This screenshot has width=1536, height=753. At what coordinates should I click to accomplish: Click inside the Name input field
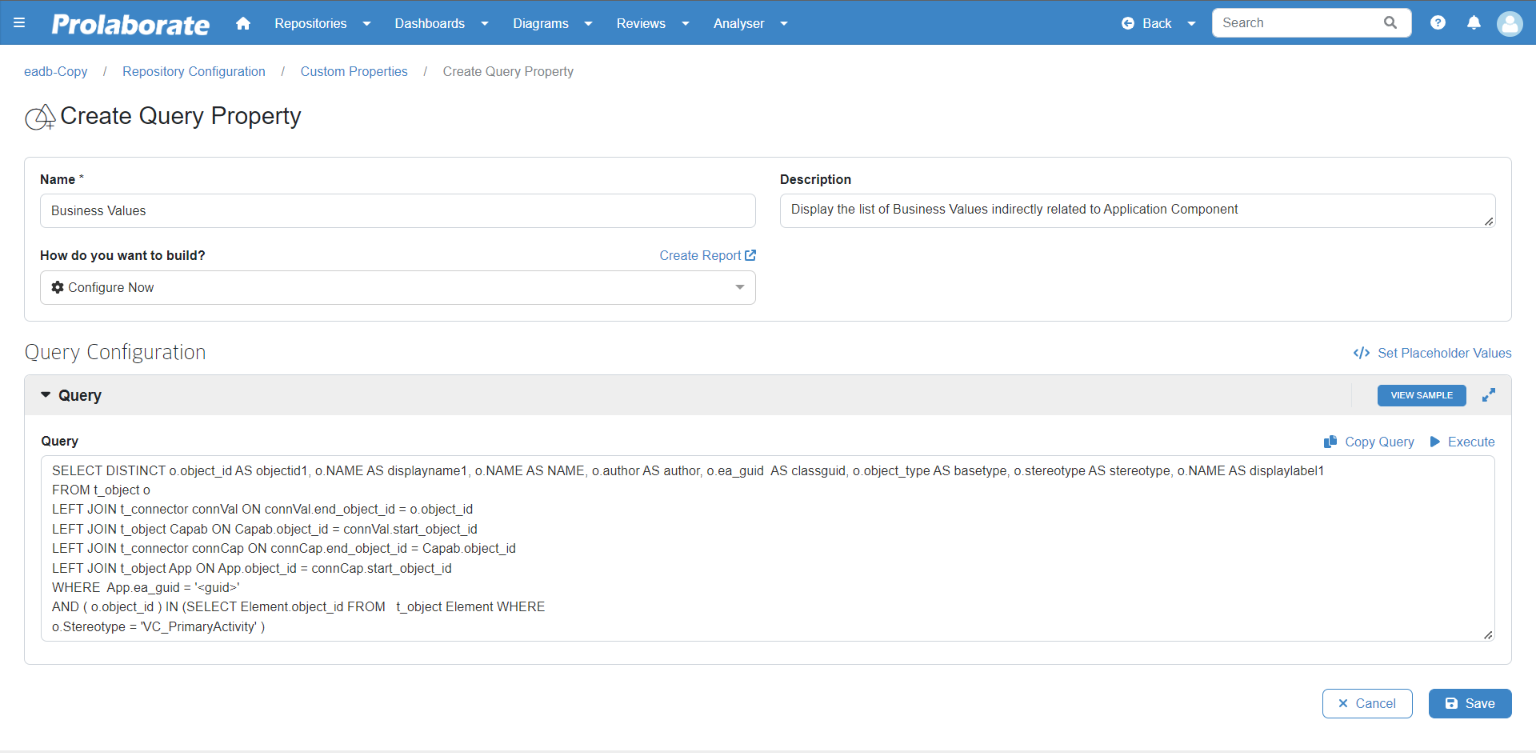(x=397, y=210)
